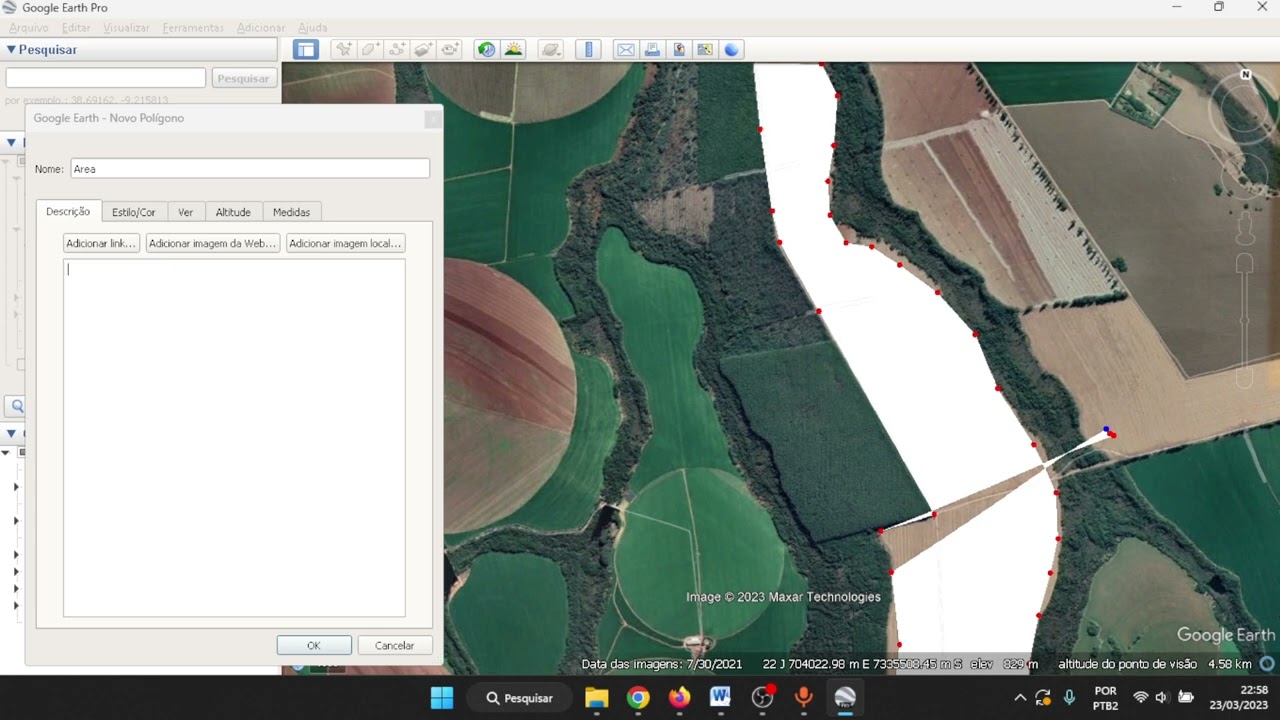Viewport: 1280px width, 720px height.
Task: Click the Cancelar button
Action: [394, 645]
